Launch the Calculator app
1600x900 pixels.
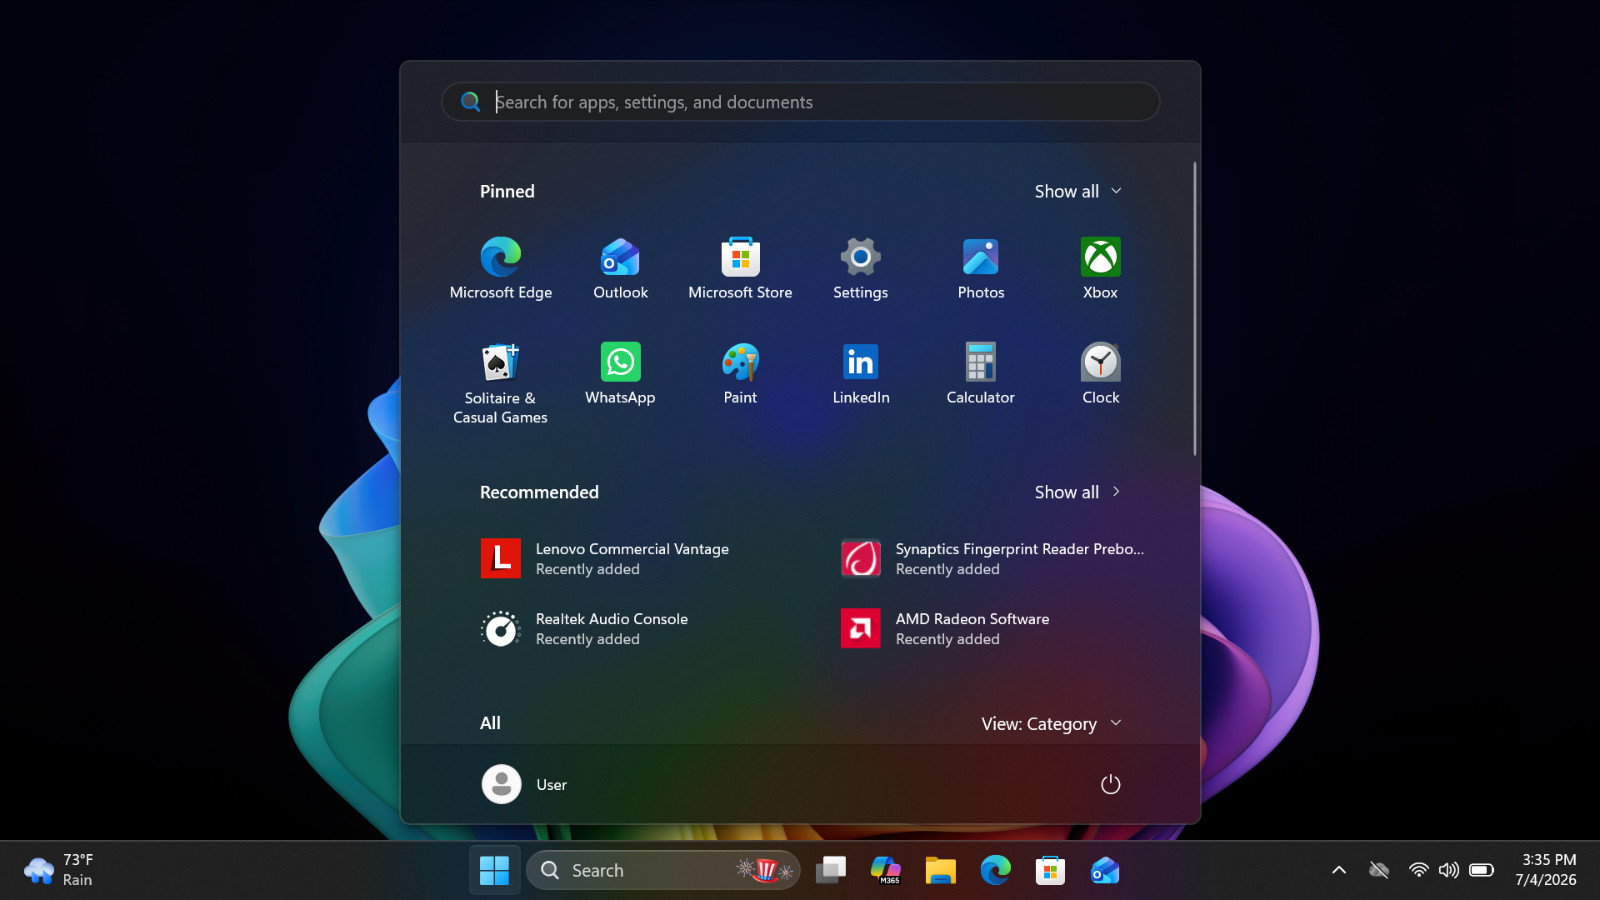click(x=980, y=375)
